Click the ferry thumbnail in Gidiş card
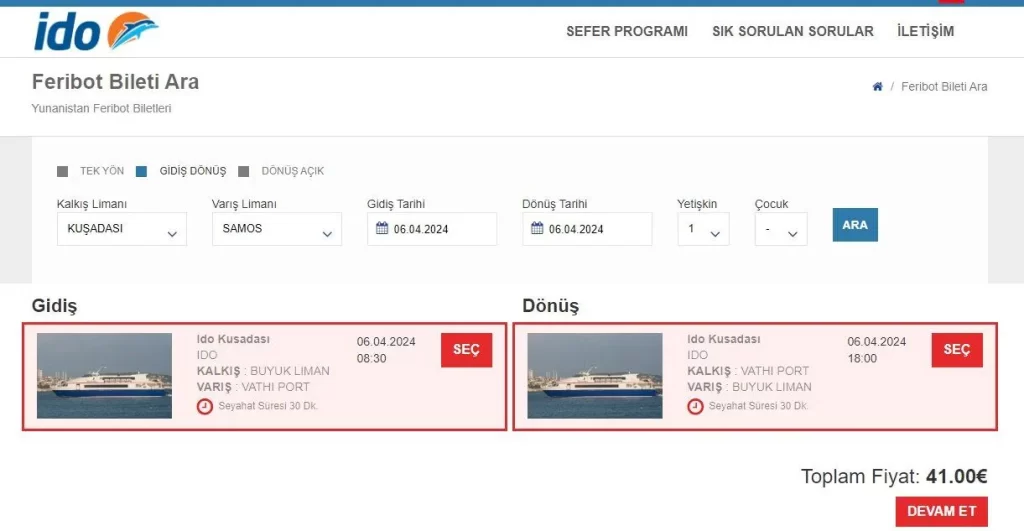The width and height of the screenshot is (1024, 531). tap(104, 376)
